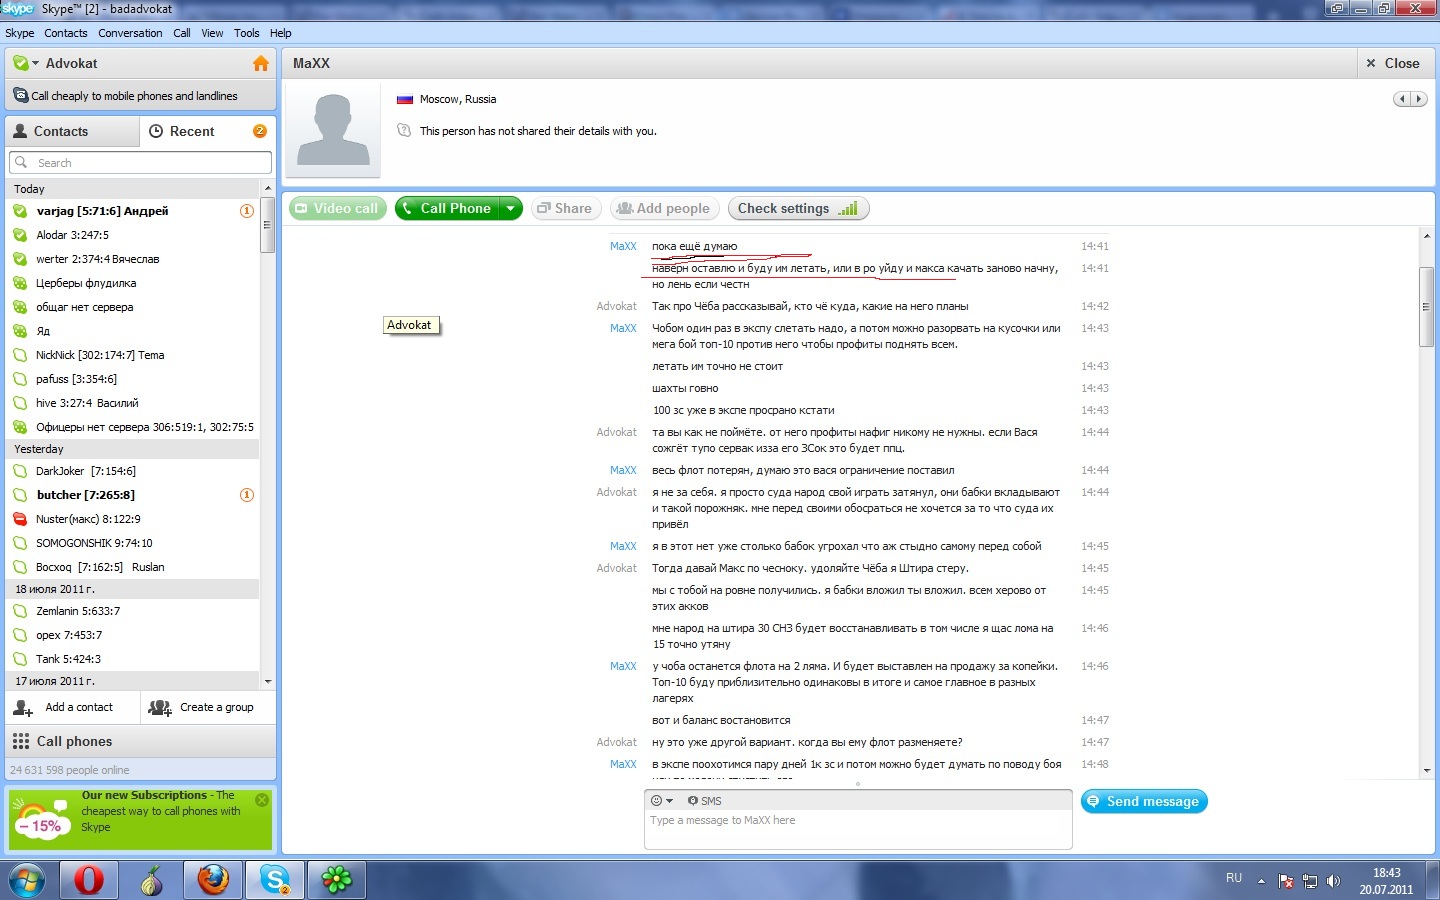The width and height of the screenshot is (1440, 900).
Task: Click the taskbar clock and date
Action: [1386, 881]
